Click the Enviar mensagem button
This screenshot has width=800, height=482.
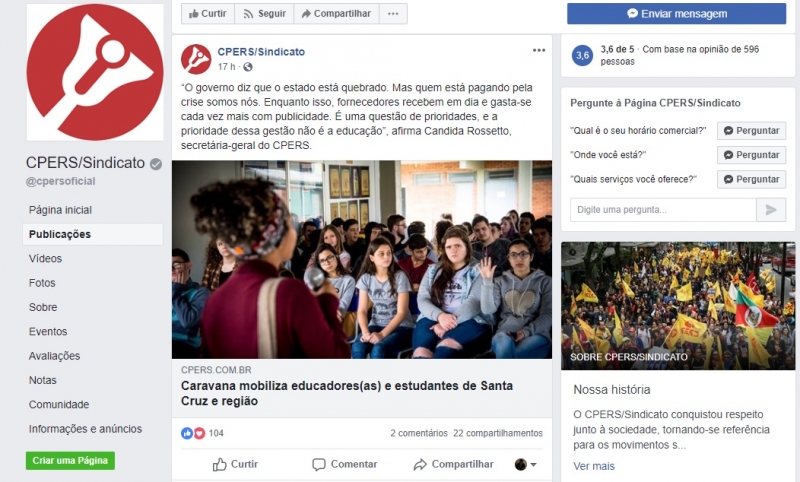[x=677, y=14]
